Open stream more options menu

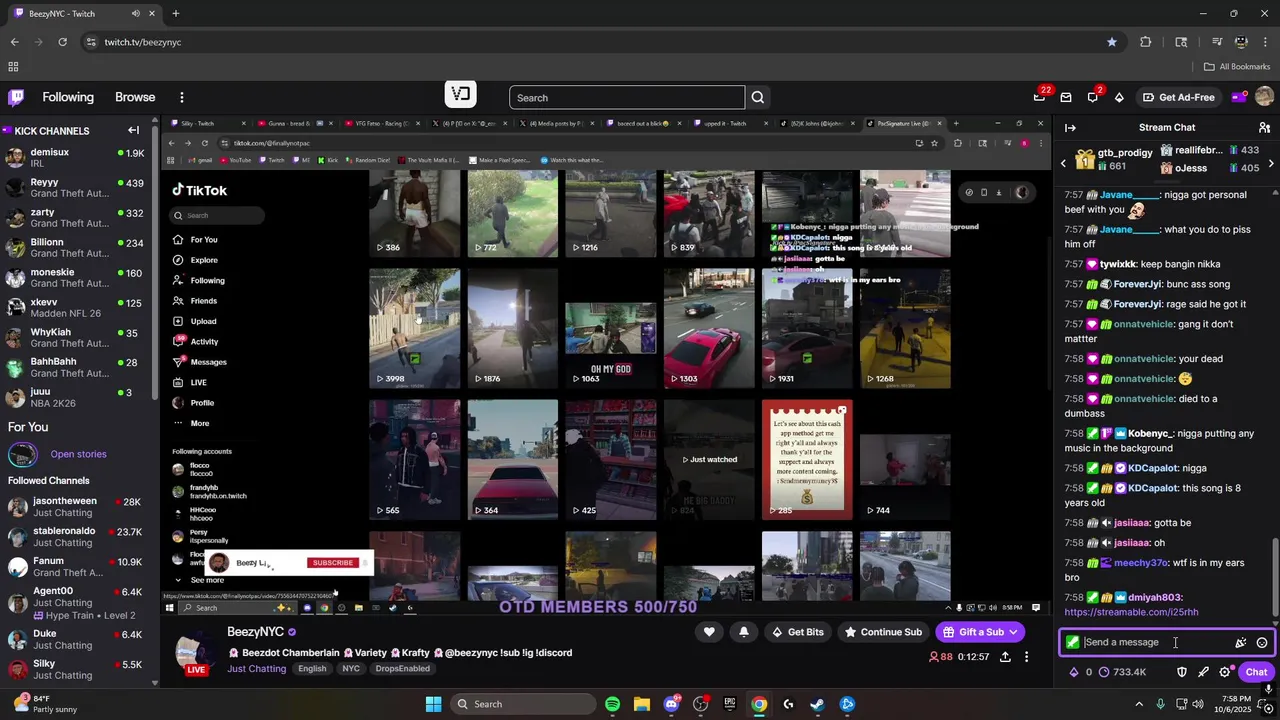pyautogui.click(x=1026, y=657)
